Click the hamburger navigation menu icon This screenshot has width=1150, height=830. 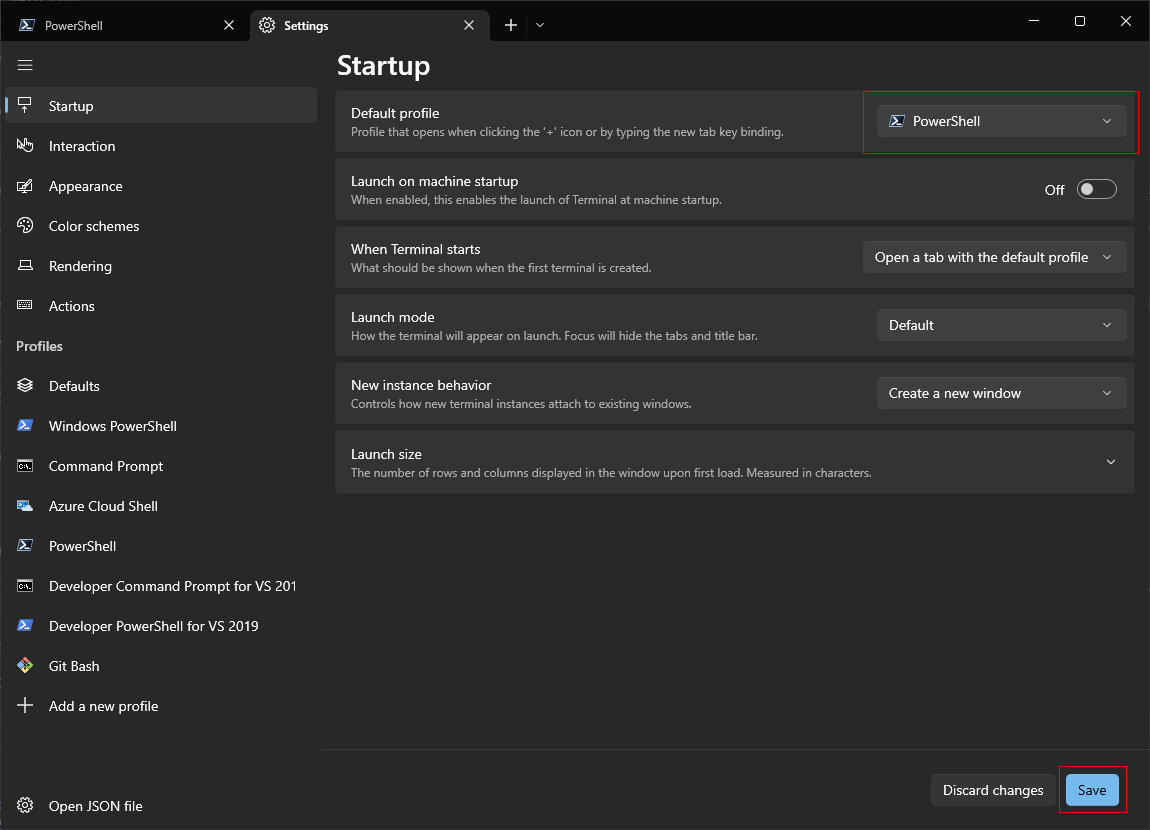pyautogui.click(x=25, y=65)
